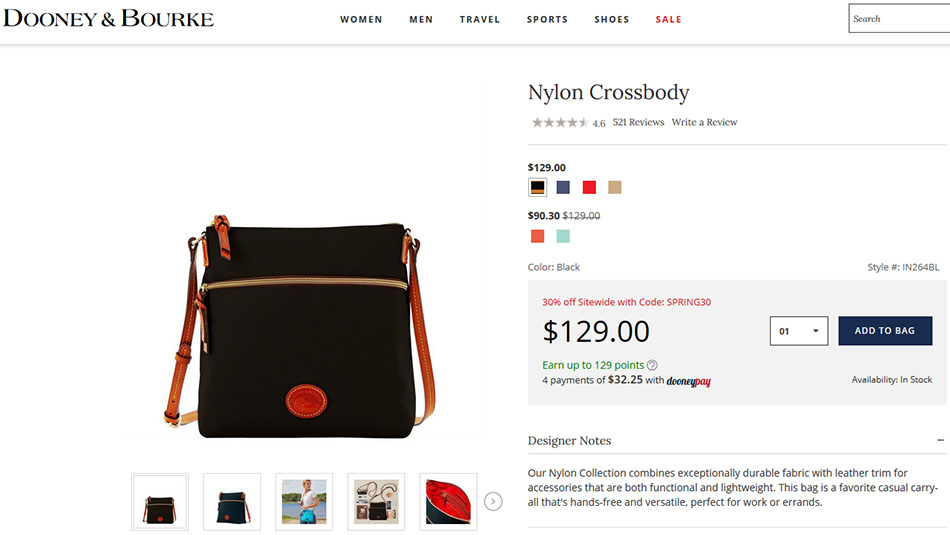Image resolution: width=950 pixels, height=535 pixels.
Task: Click the dooneypay logo
Action: coord(688,381)
